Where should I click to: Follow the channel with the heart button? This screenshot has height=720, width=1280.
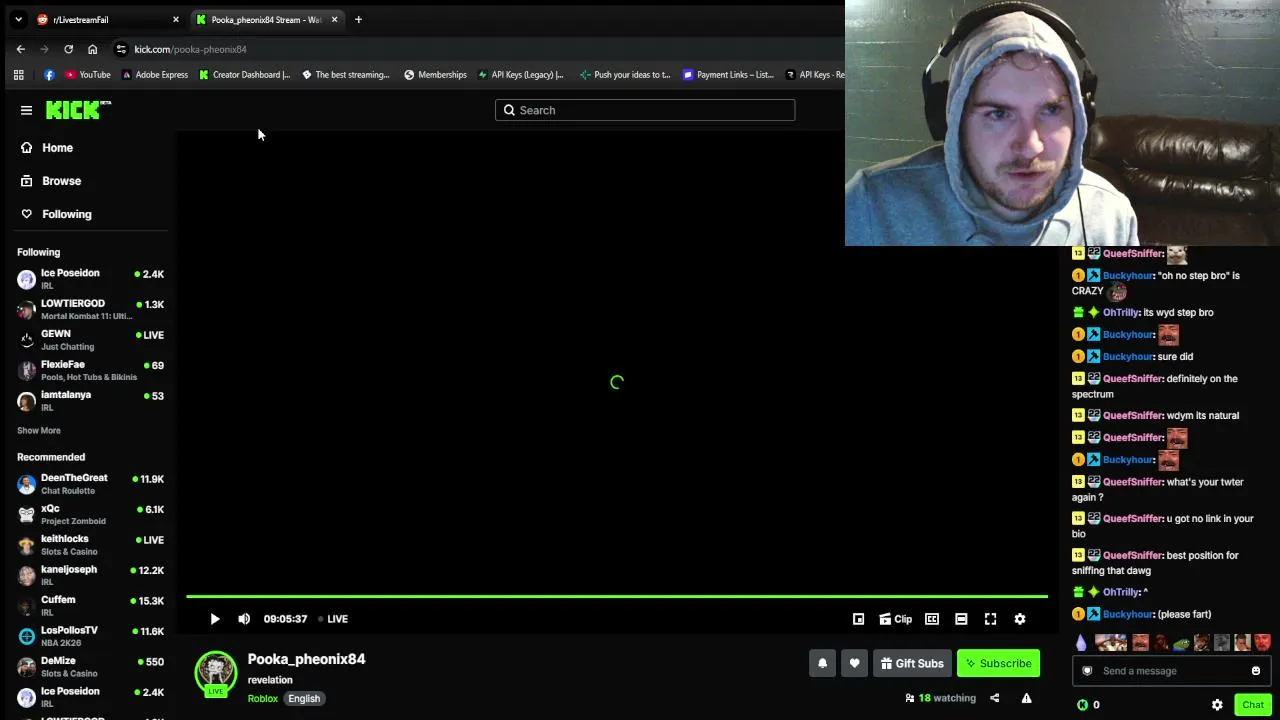coord(854,663)
